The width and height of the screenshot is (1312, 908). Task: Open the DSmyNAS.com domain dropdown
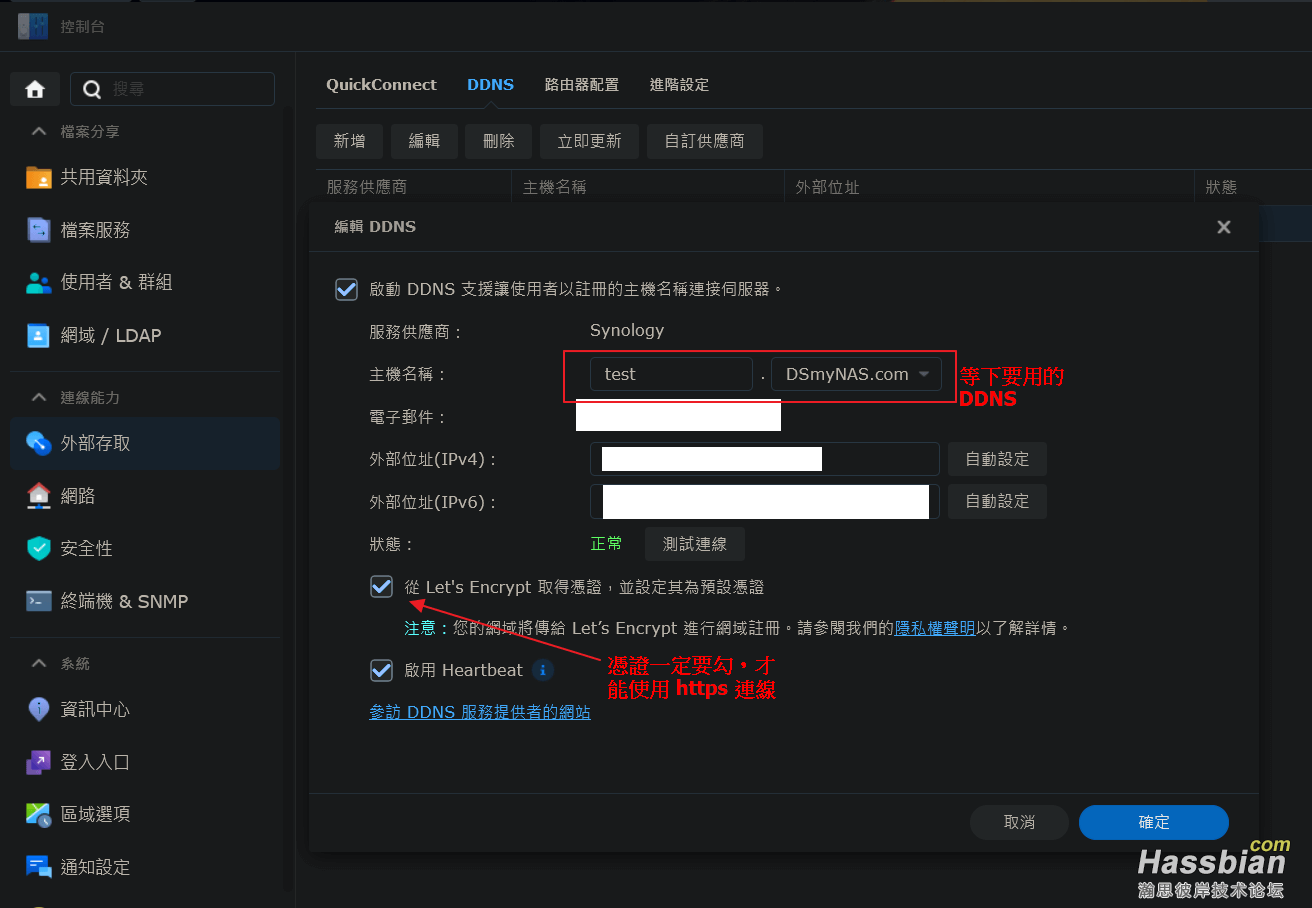(856, 374)
